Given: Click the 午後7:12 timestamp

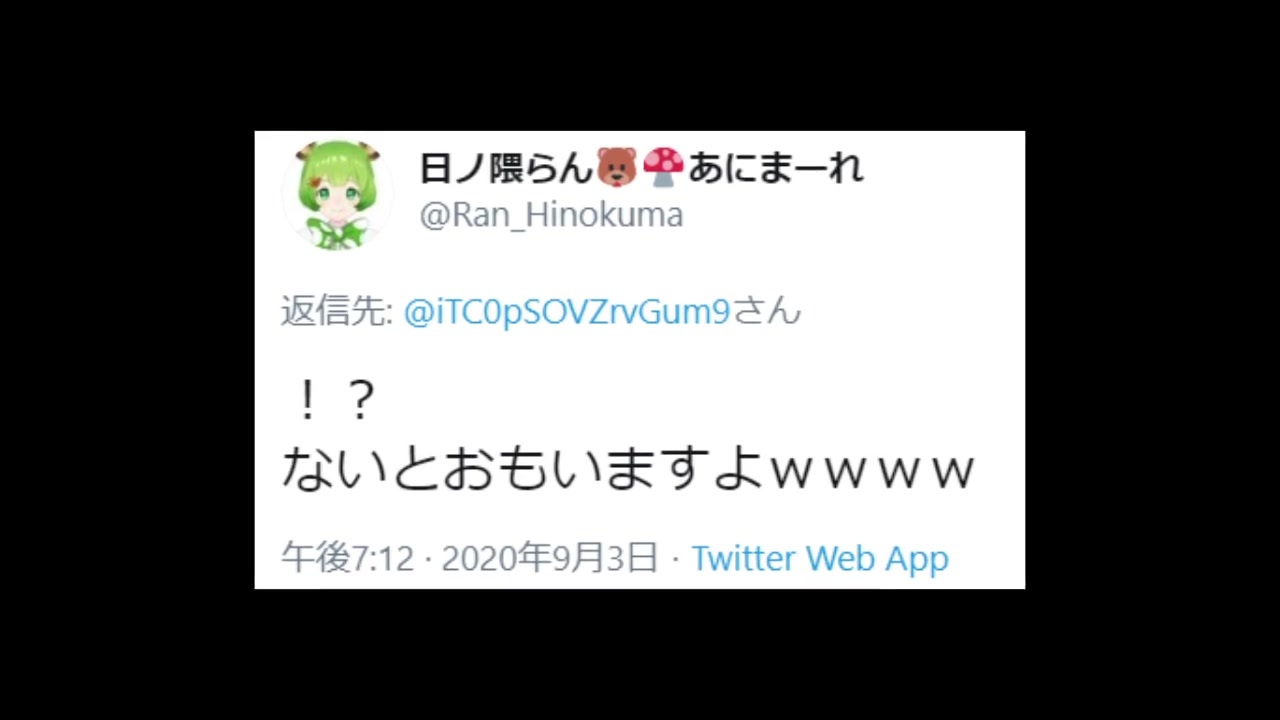Looking at the screenshot, I should tap(347, 558).
